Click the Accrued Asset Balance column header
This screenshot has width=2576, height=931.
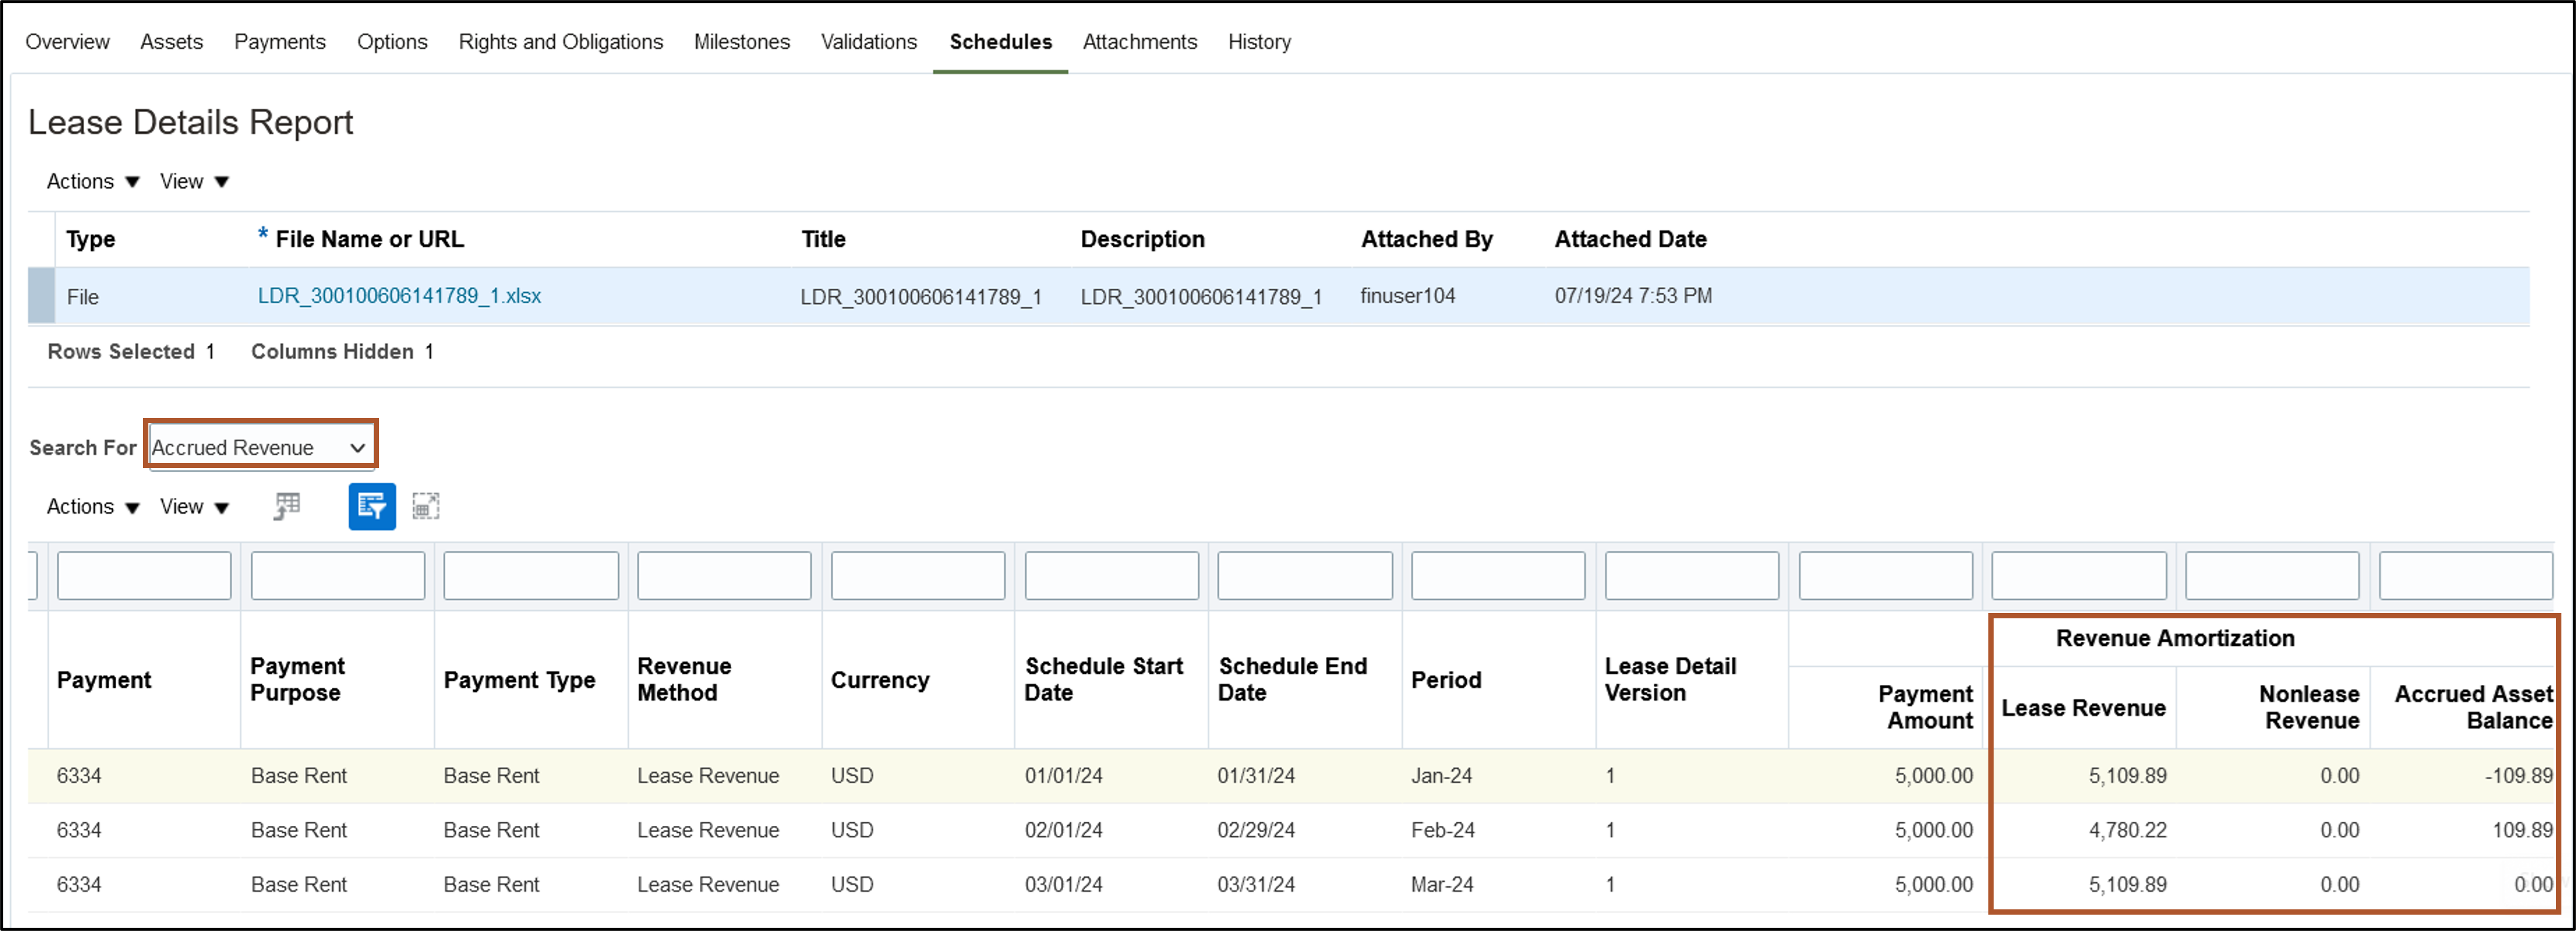[2474, 707]
